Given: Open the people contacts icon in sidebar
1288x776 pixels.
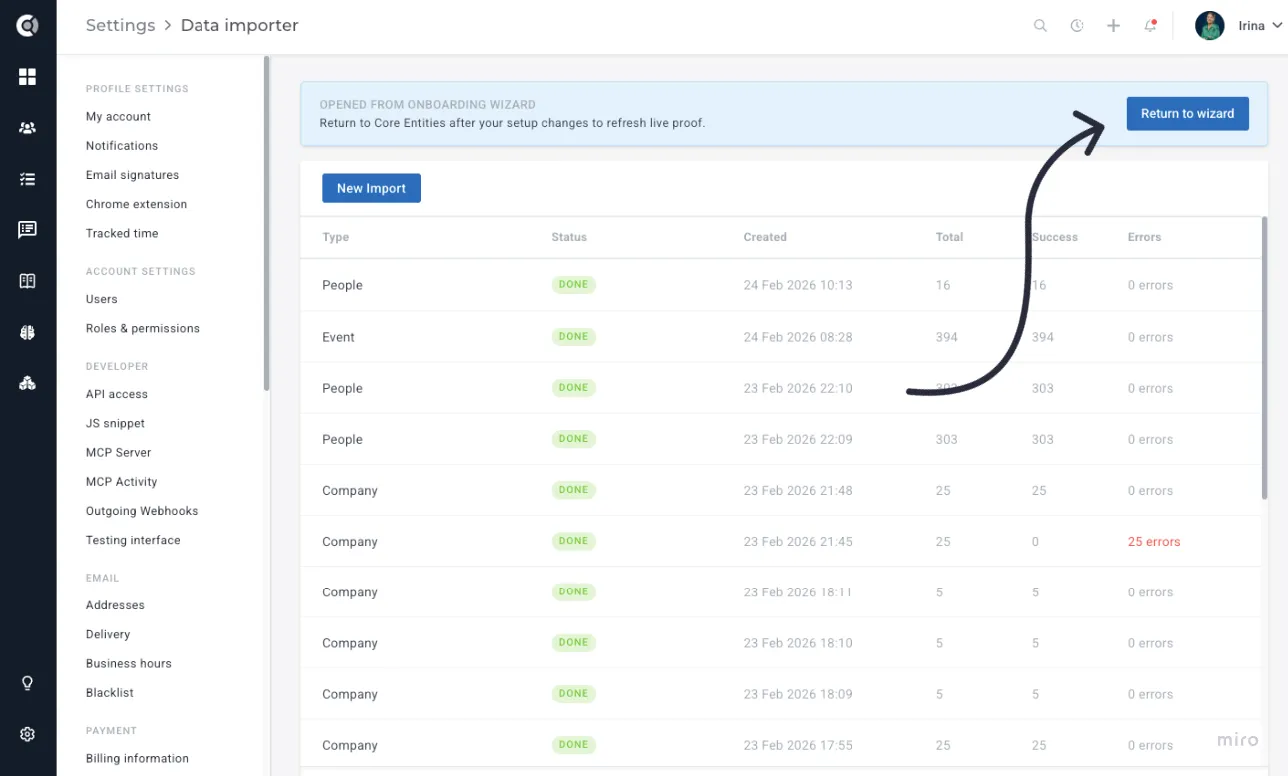Looking at the screenshot, I should point(27,128).
